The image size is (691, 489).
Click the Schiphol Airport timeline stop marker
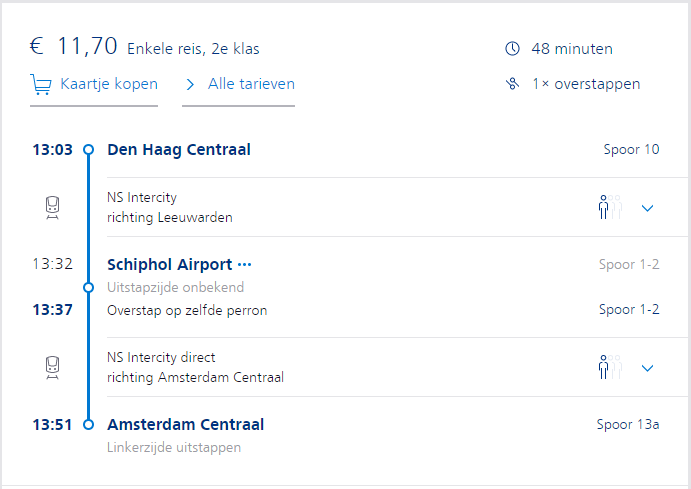pos(88,287)
